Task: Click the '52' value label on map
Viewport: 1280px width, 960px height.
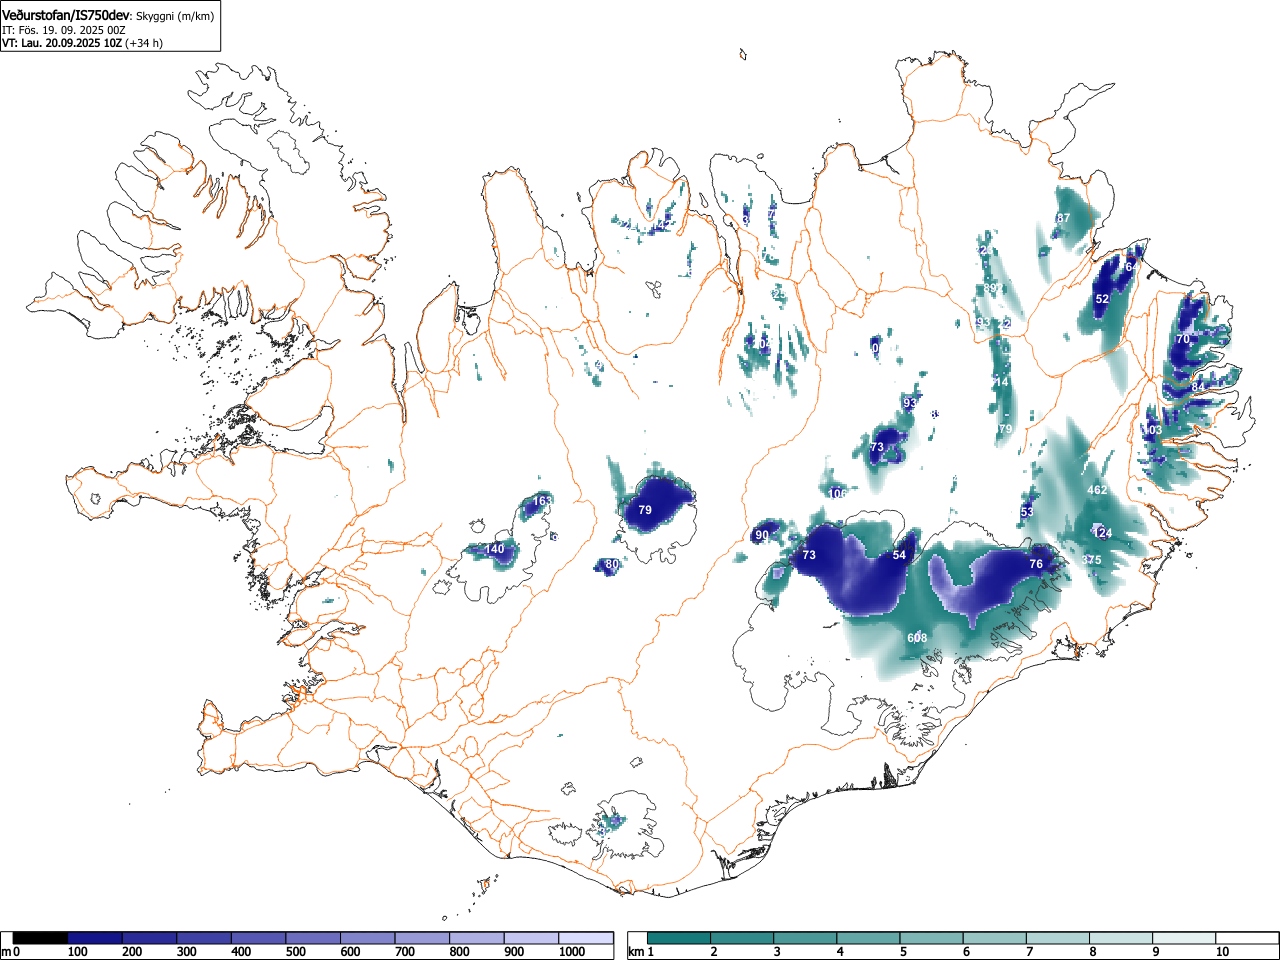Action: pyautogui.click(x=1102, y=299)
